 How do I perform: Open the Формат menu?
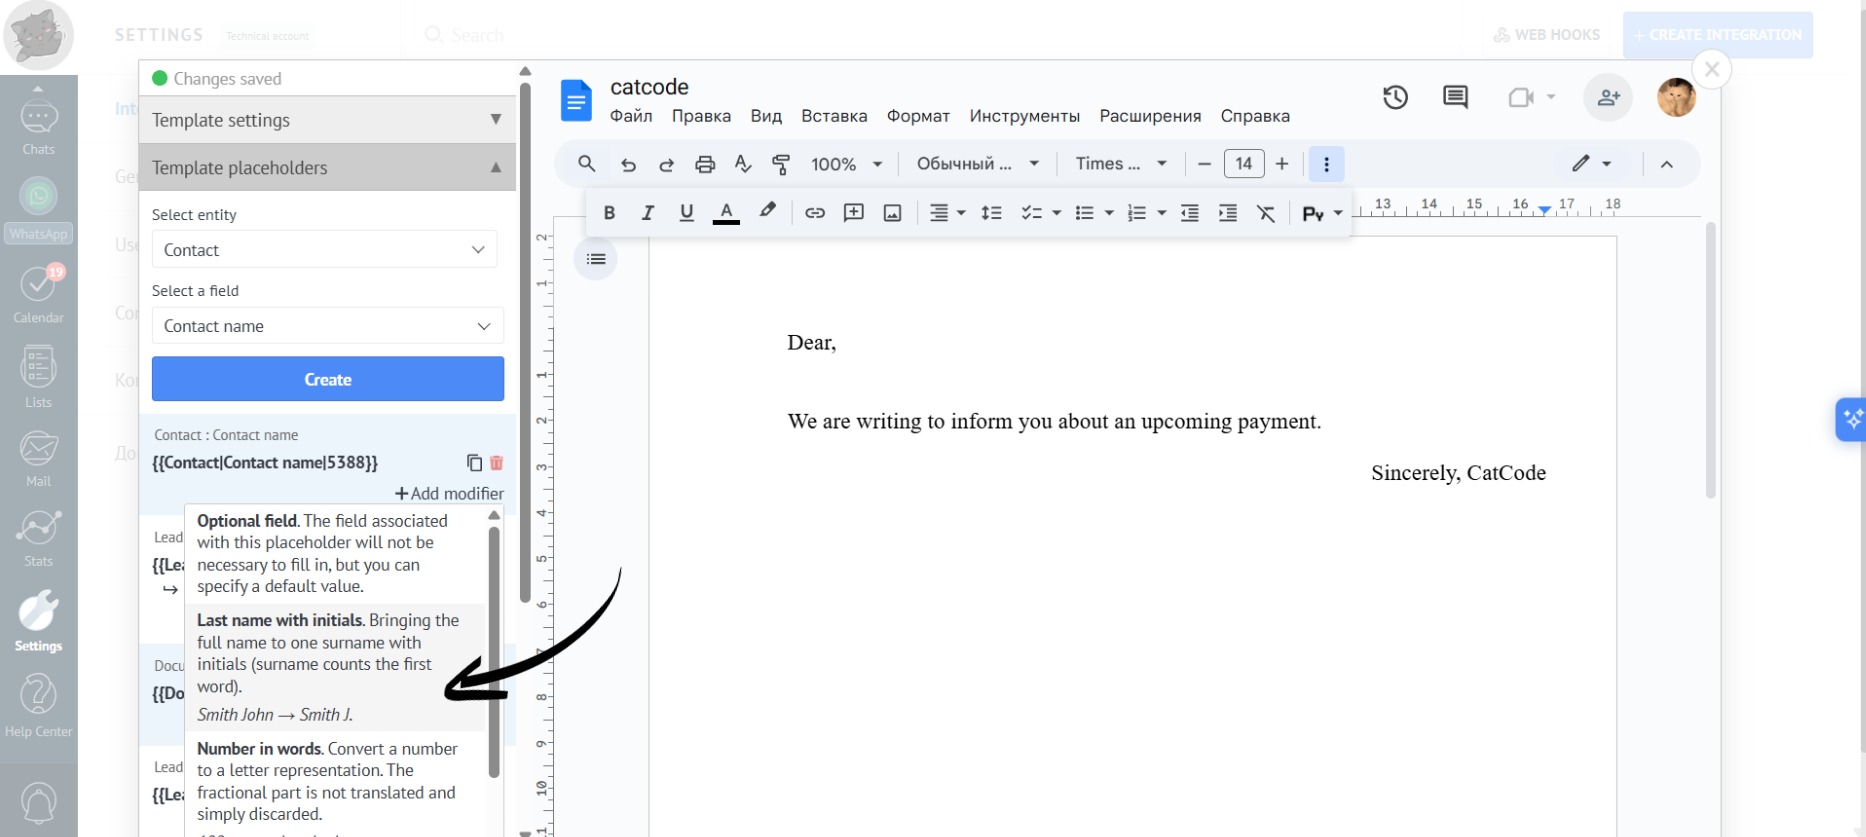917,116
